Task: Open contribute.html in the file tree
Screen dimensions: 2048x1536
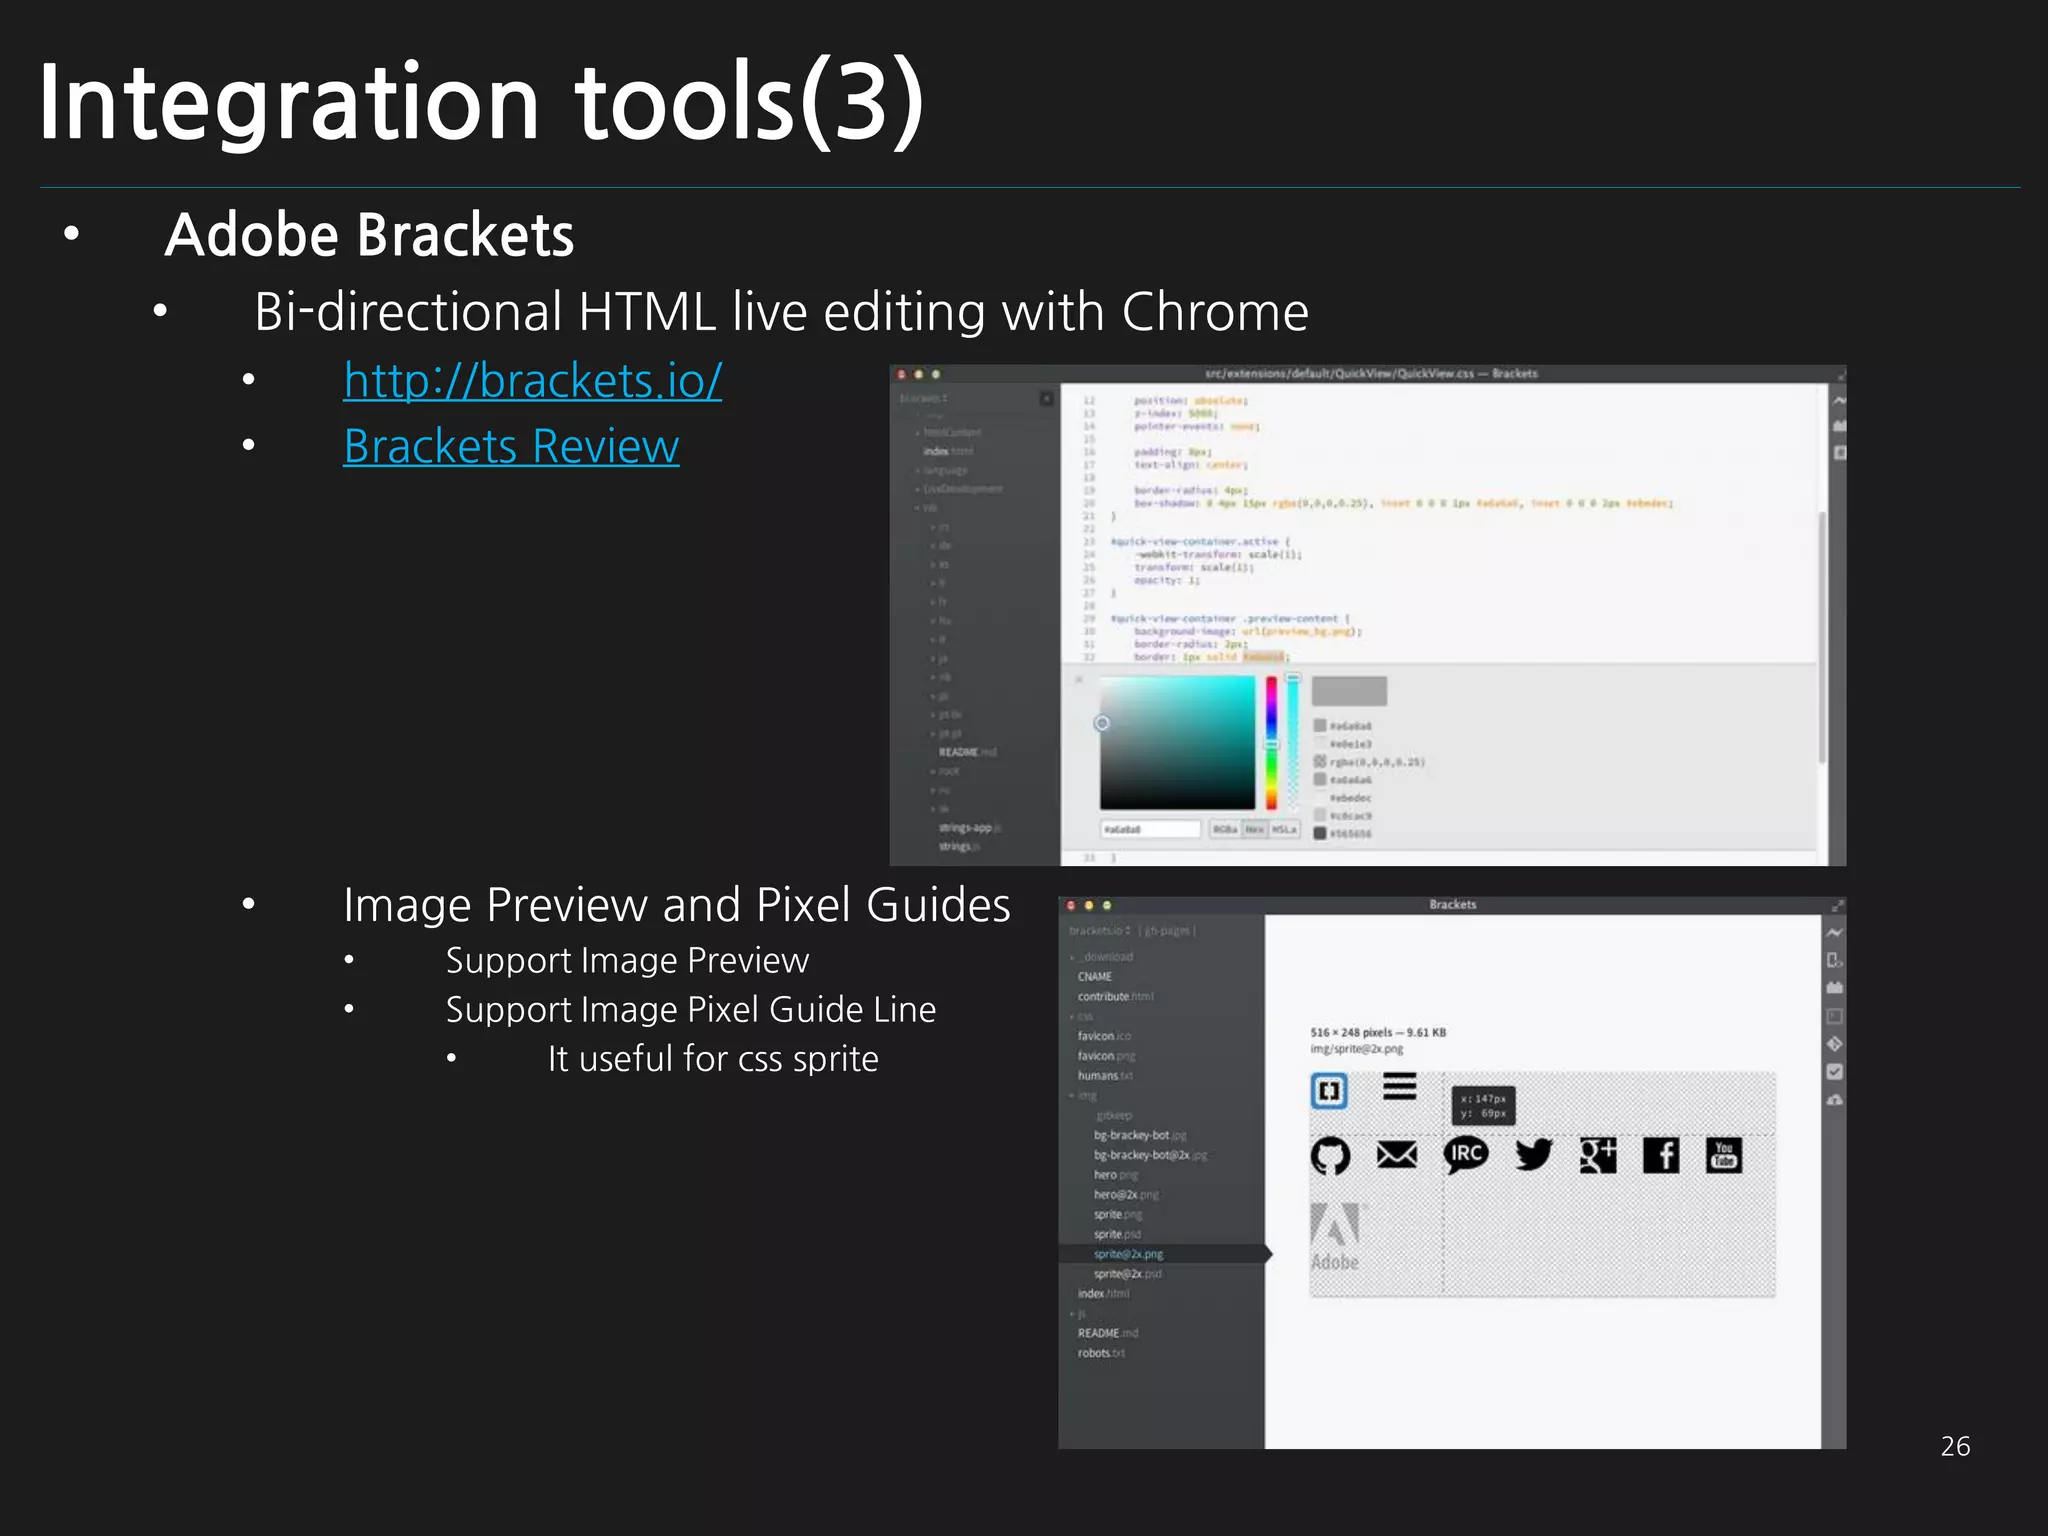Action: click(x=1116, y=997)
